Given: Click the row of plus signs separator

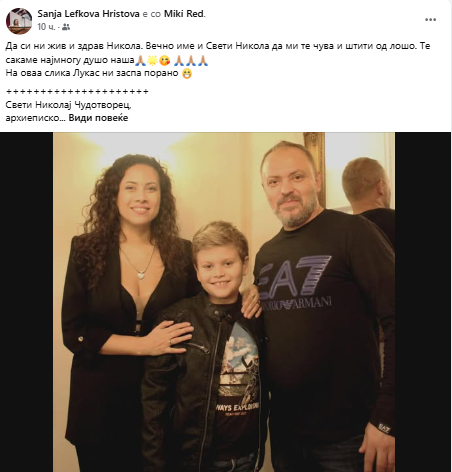Looking at the screenshot, I should click(77, 91).
